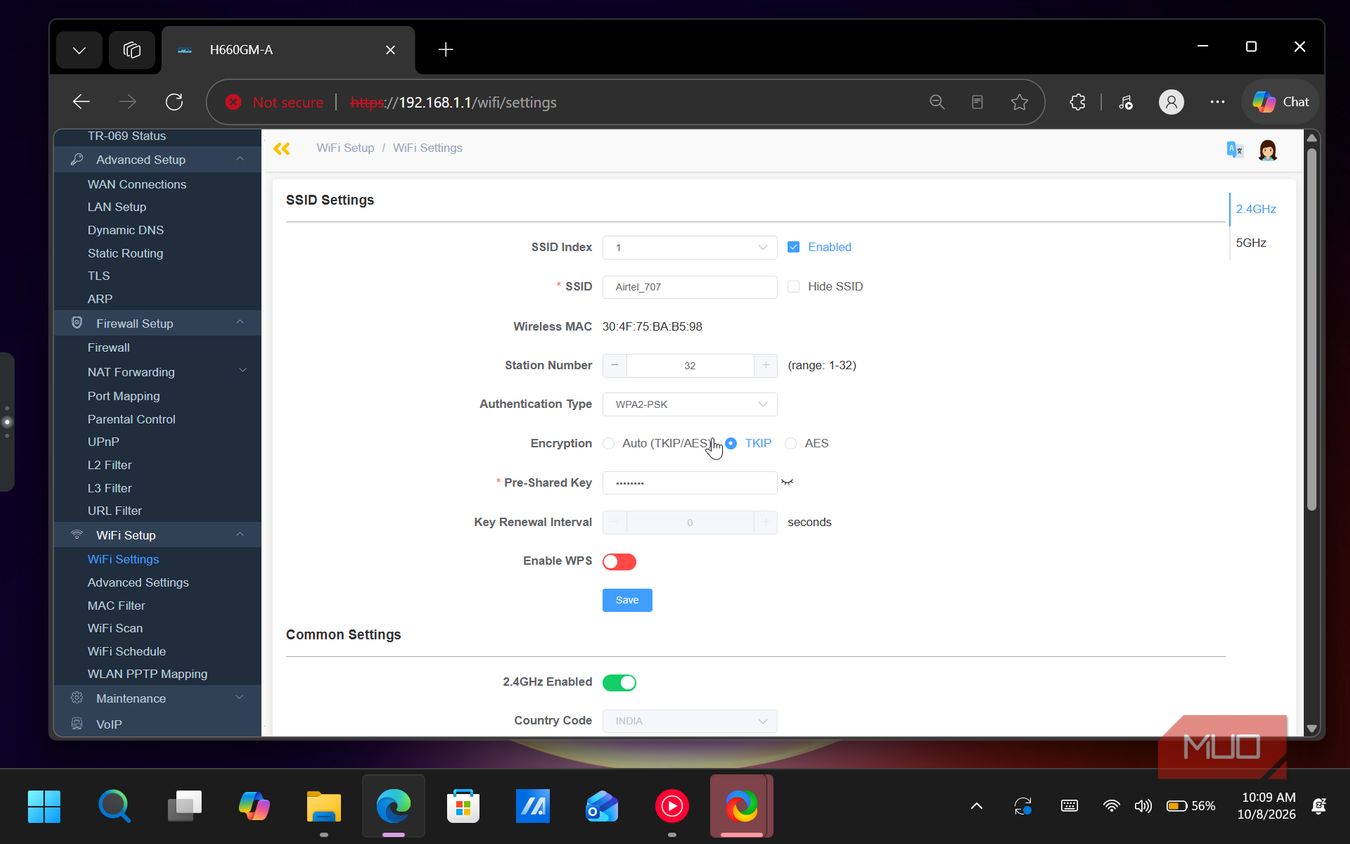Image resolution: width=1350 pixels, height=844 pixels.
Task: Open File Explorer from the taskbar
Action: coord(323,806)
